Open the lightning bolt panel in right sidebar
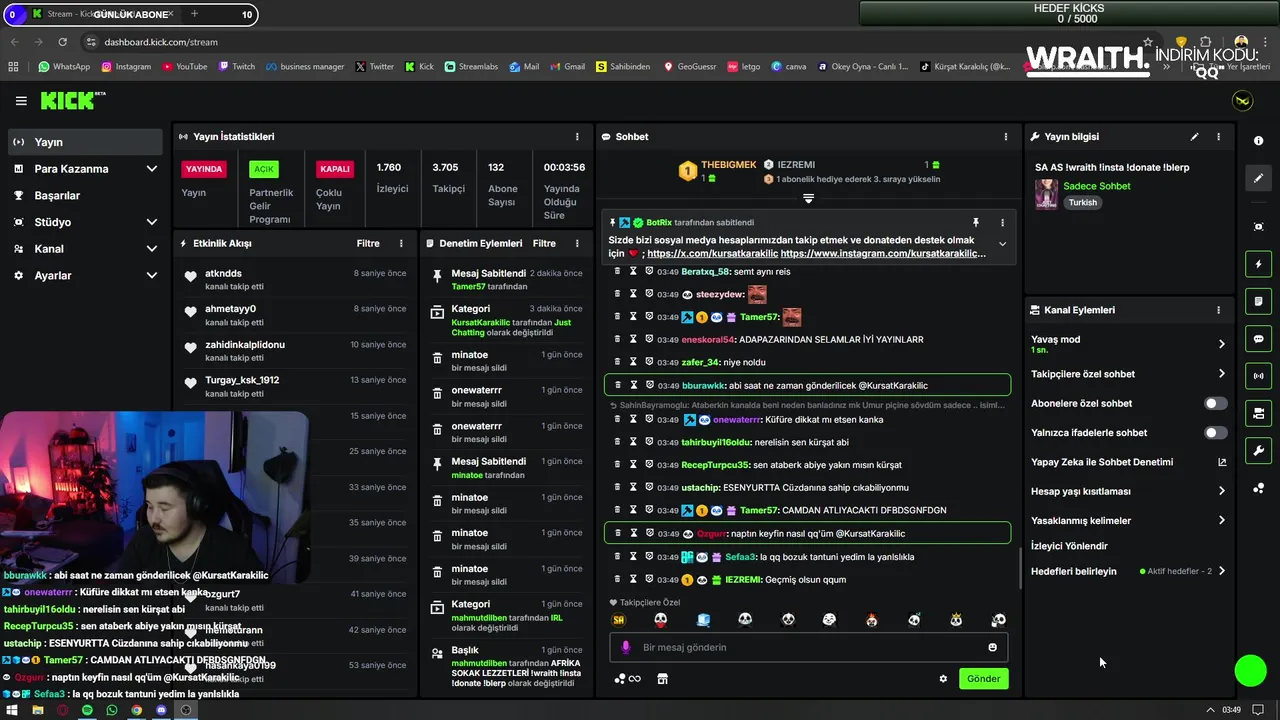 point(1258,264)
